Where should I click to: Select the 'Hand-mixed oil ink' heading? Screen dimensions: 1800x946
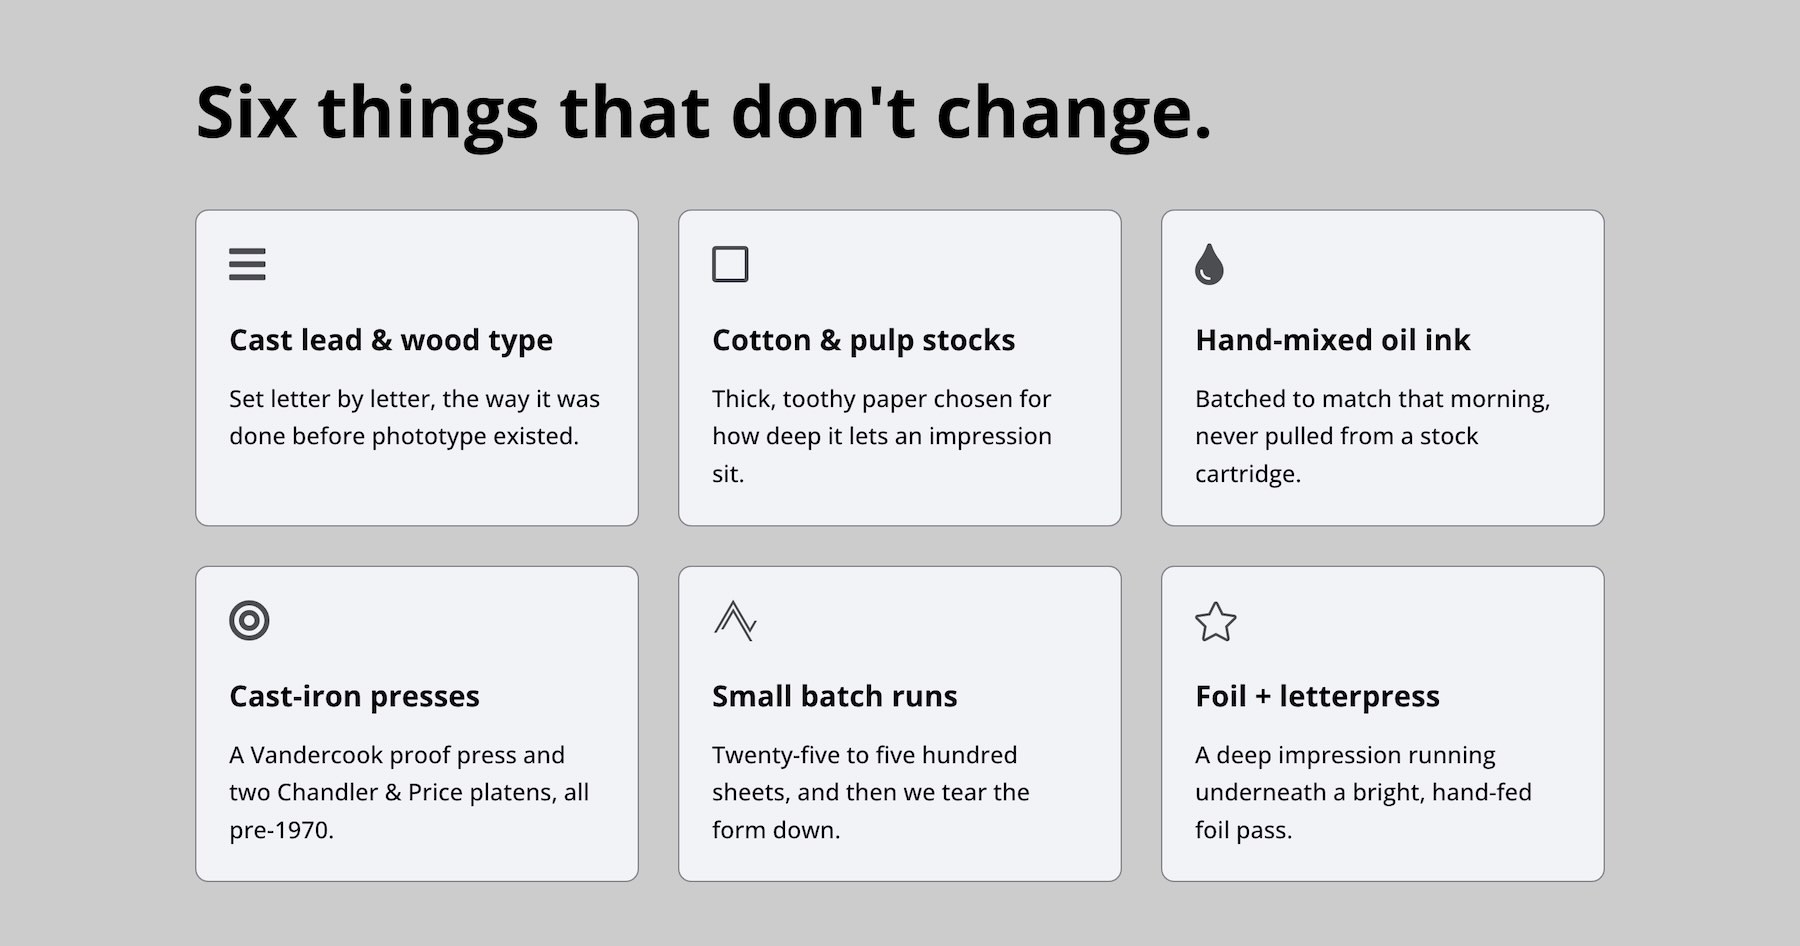click(x=1332, y=340)
